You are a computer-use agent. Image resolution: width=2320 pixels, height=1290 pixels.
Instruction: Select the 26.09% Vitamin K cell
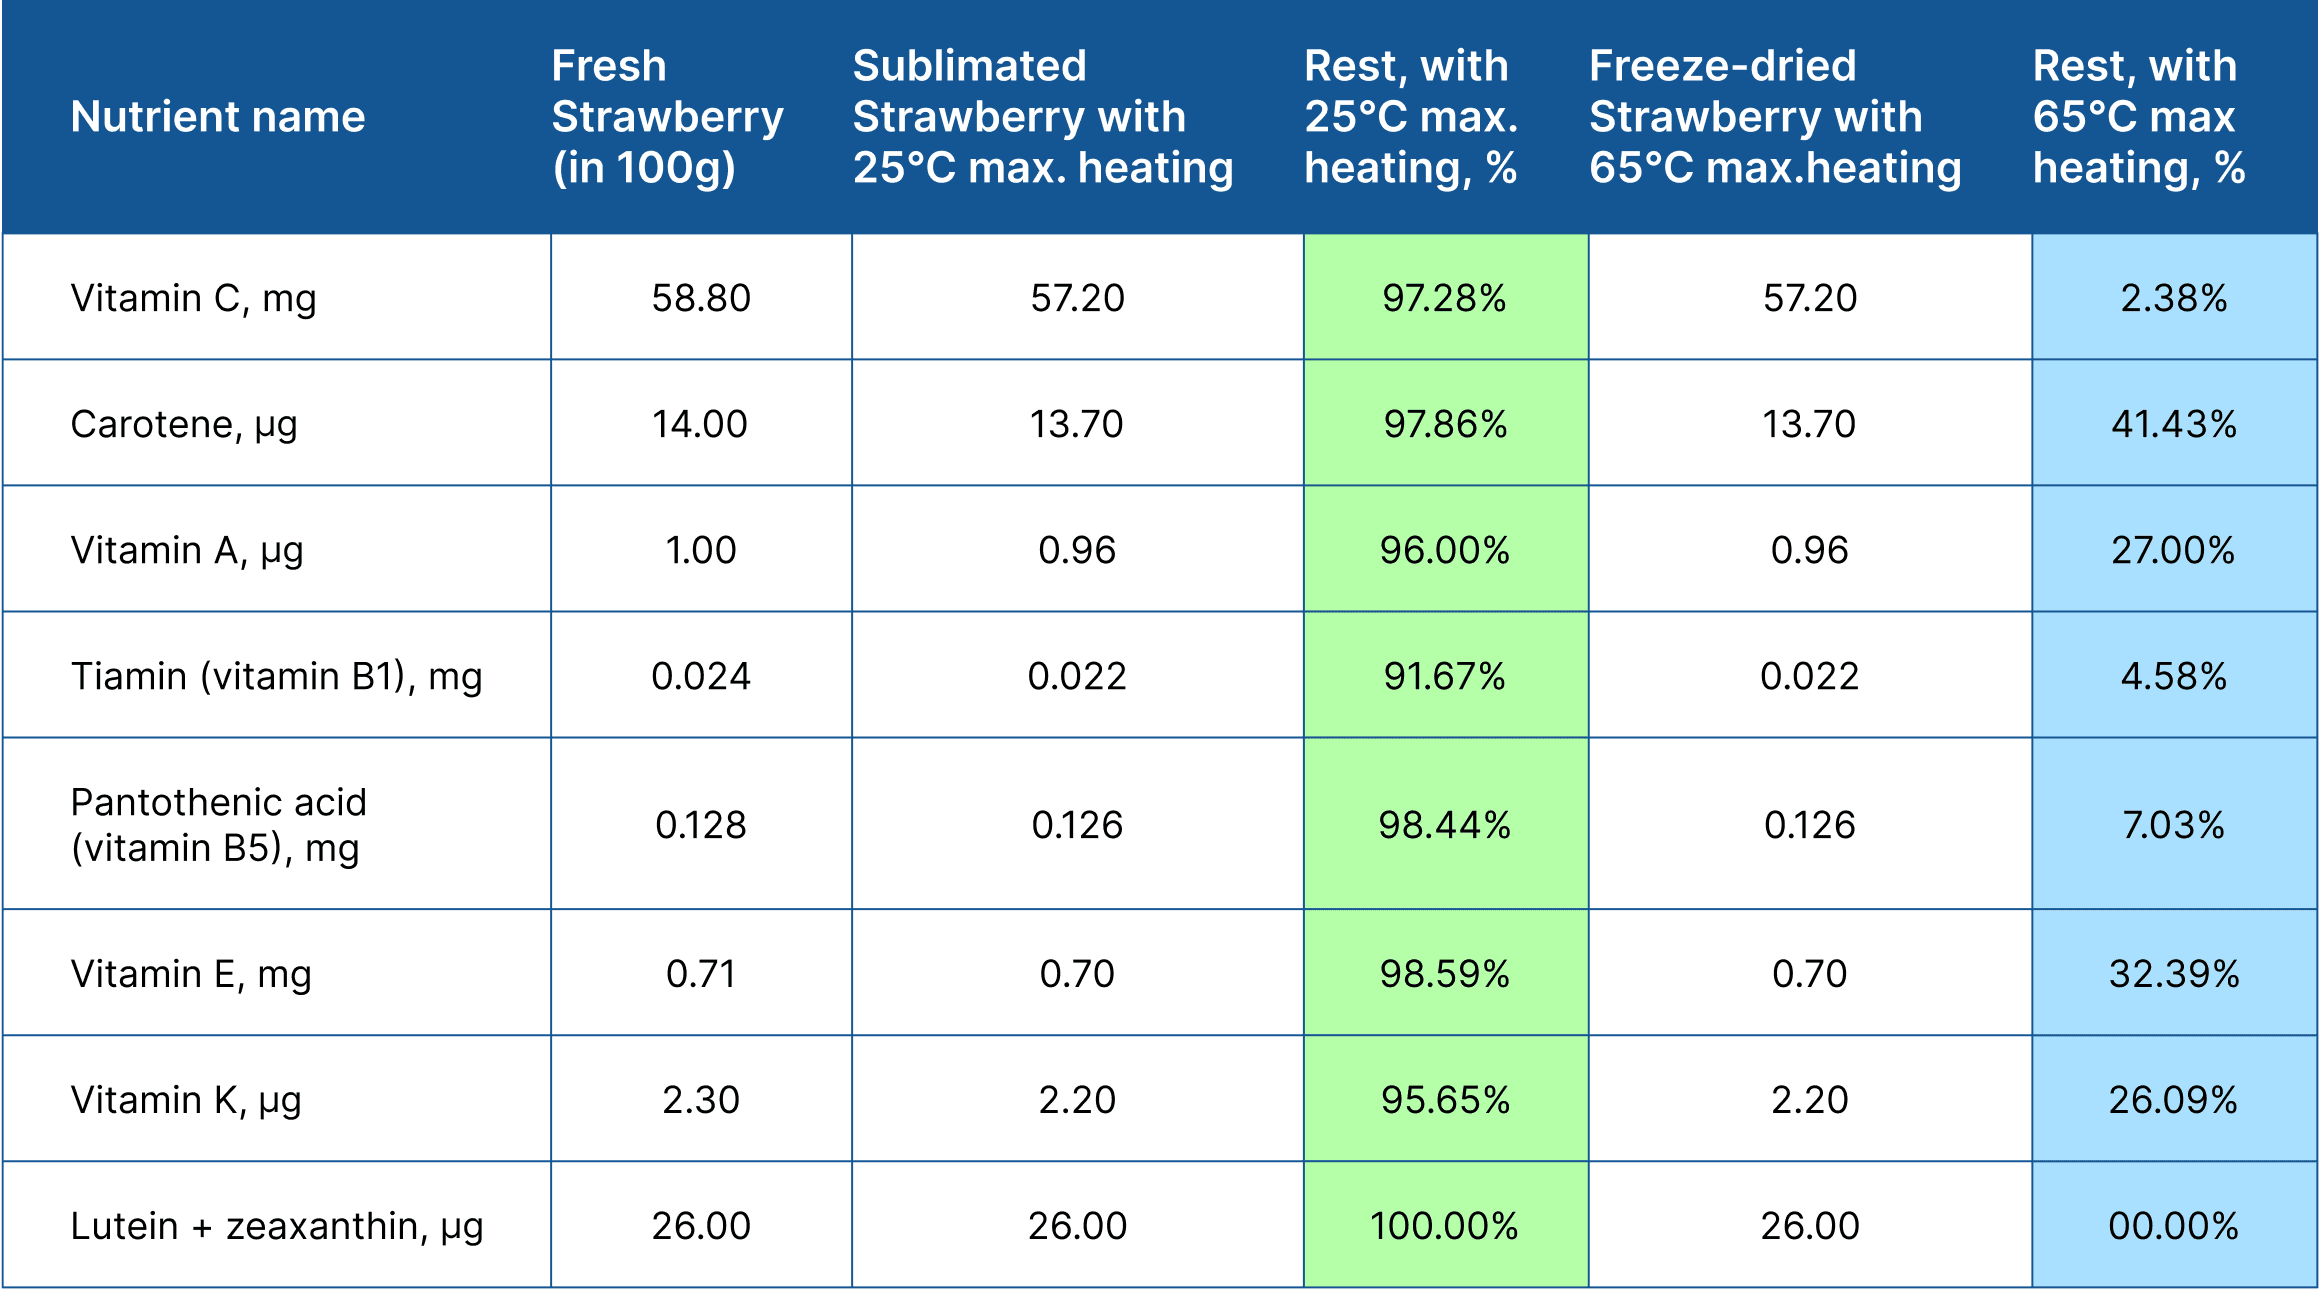click(2174, 1100)
